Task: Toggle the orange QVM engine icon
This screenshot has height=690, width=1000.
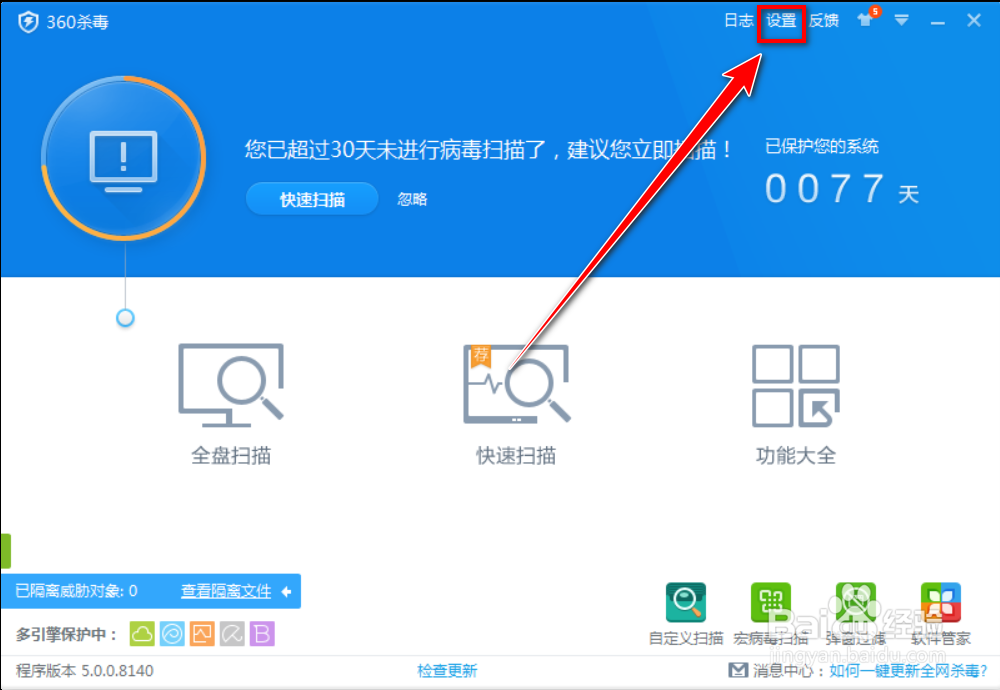Action: point(202,634)
